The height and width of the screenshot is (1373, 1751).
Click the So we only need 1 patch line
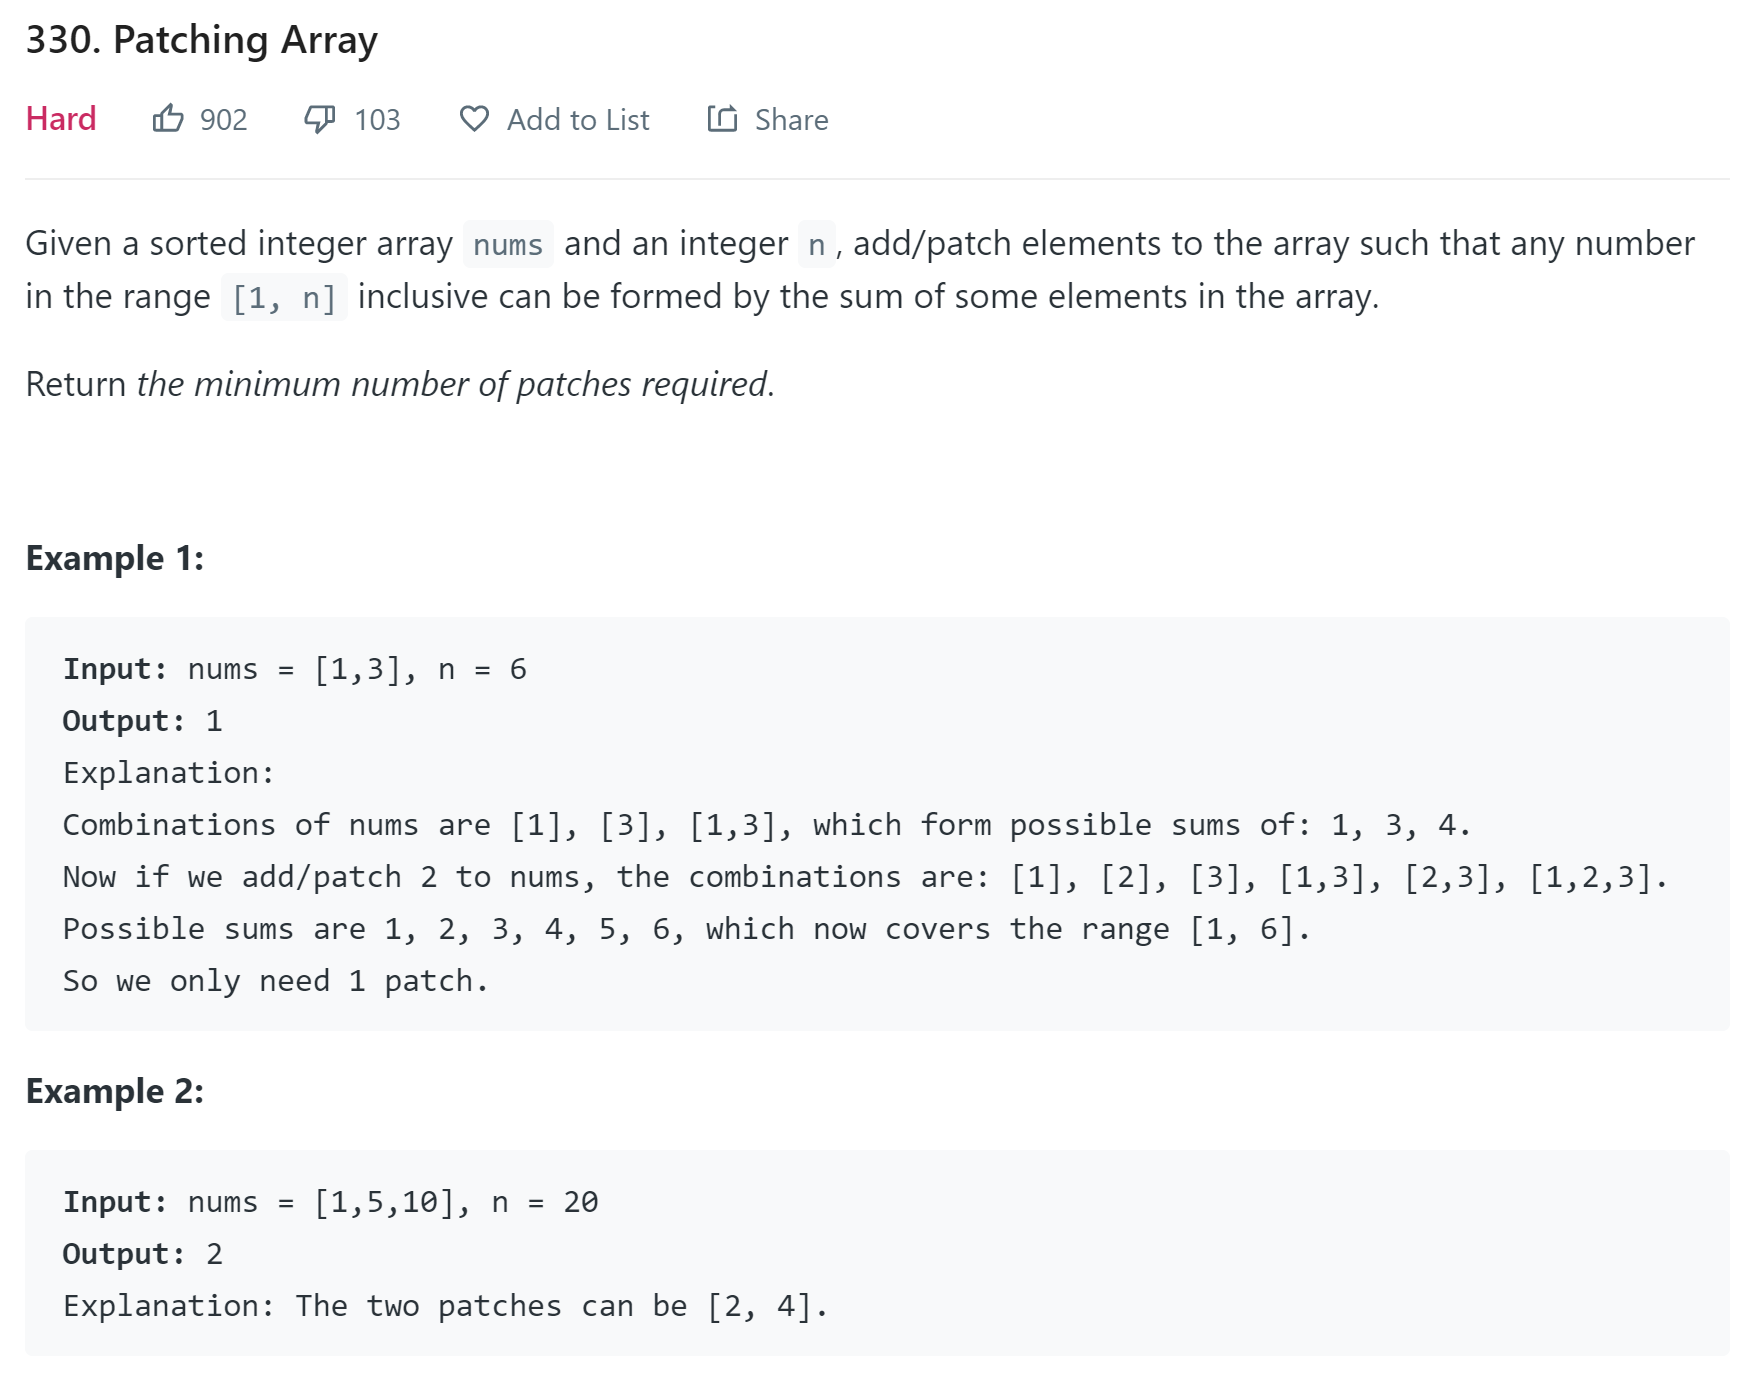tap(275, 981)
